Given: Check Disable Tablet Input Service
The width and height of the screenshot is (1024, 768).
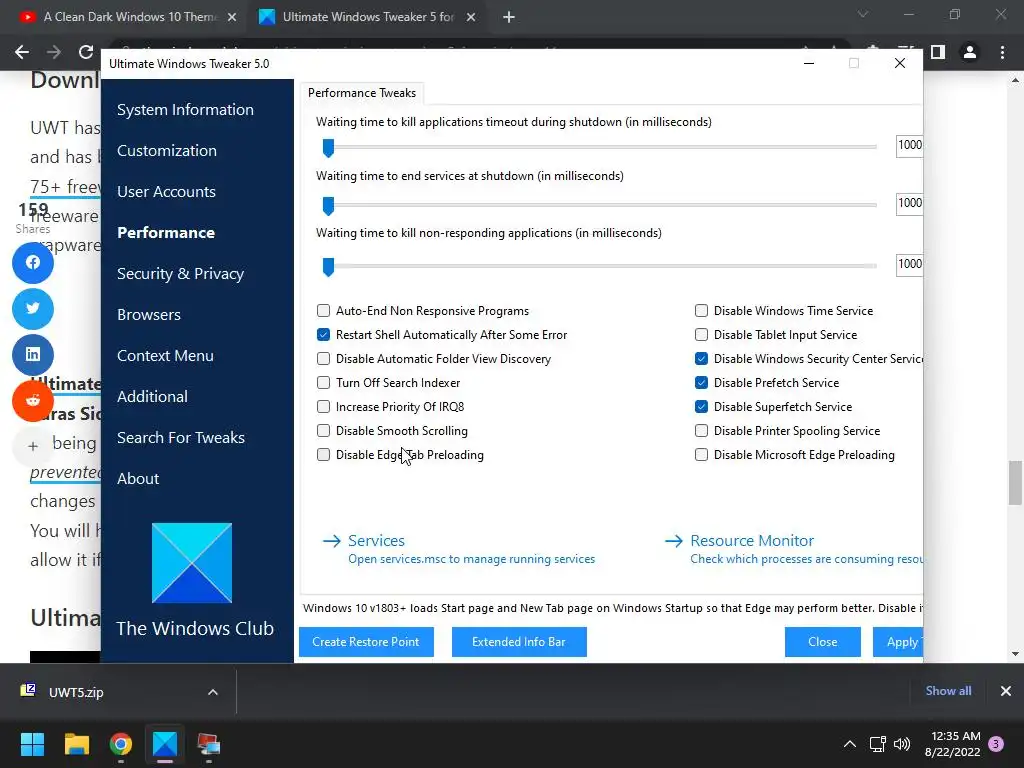Looking at the screenshot, I should [x=701, y=334].
